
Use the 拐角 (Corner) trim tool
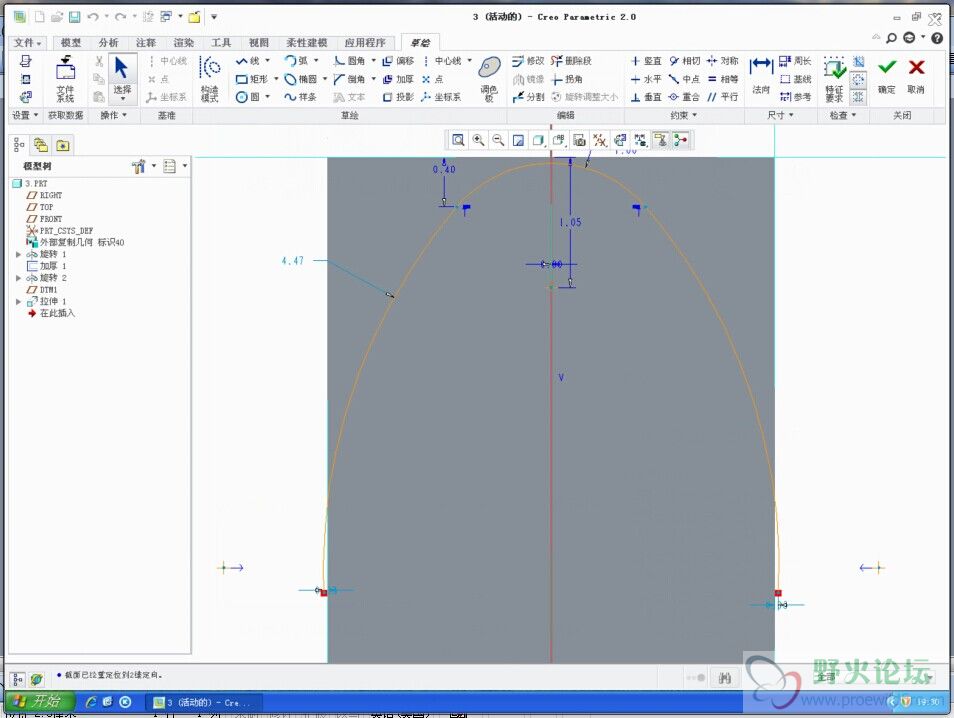(566, 79)
